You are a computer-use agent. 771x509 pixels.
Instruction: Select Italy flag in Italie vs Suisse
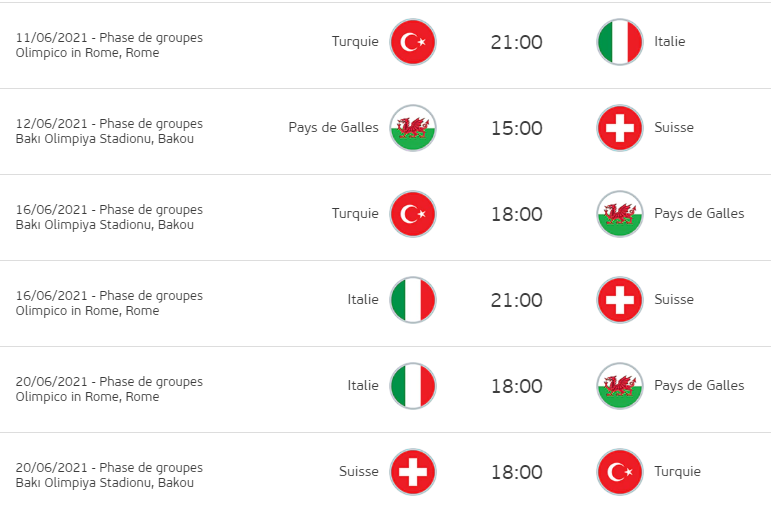click(413, 300)
